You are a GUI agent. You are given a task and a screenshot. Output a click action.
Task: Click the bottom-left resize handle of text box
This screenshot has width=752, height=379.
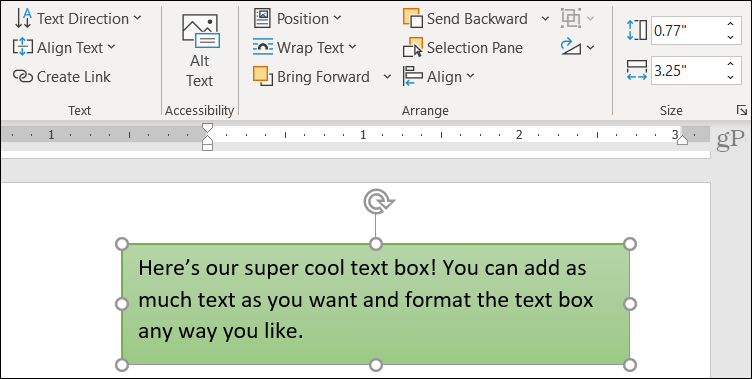(x=122, y=365)
